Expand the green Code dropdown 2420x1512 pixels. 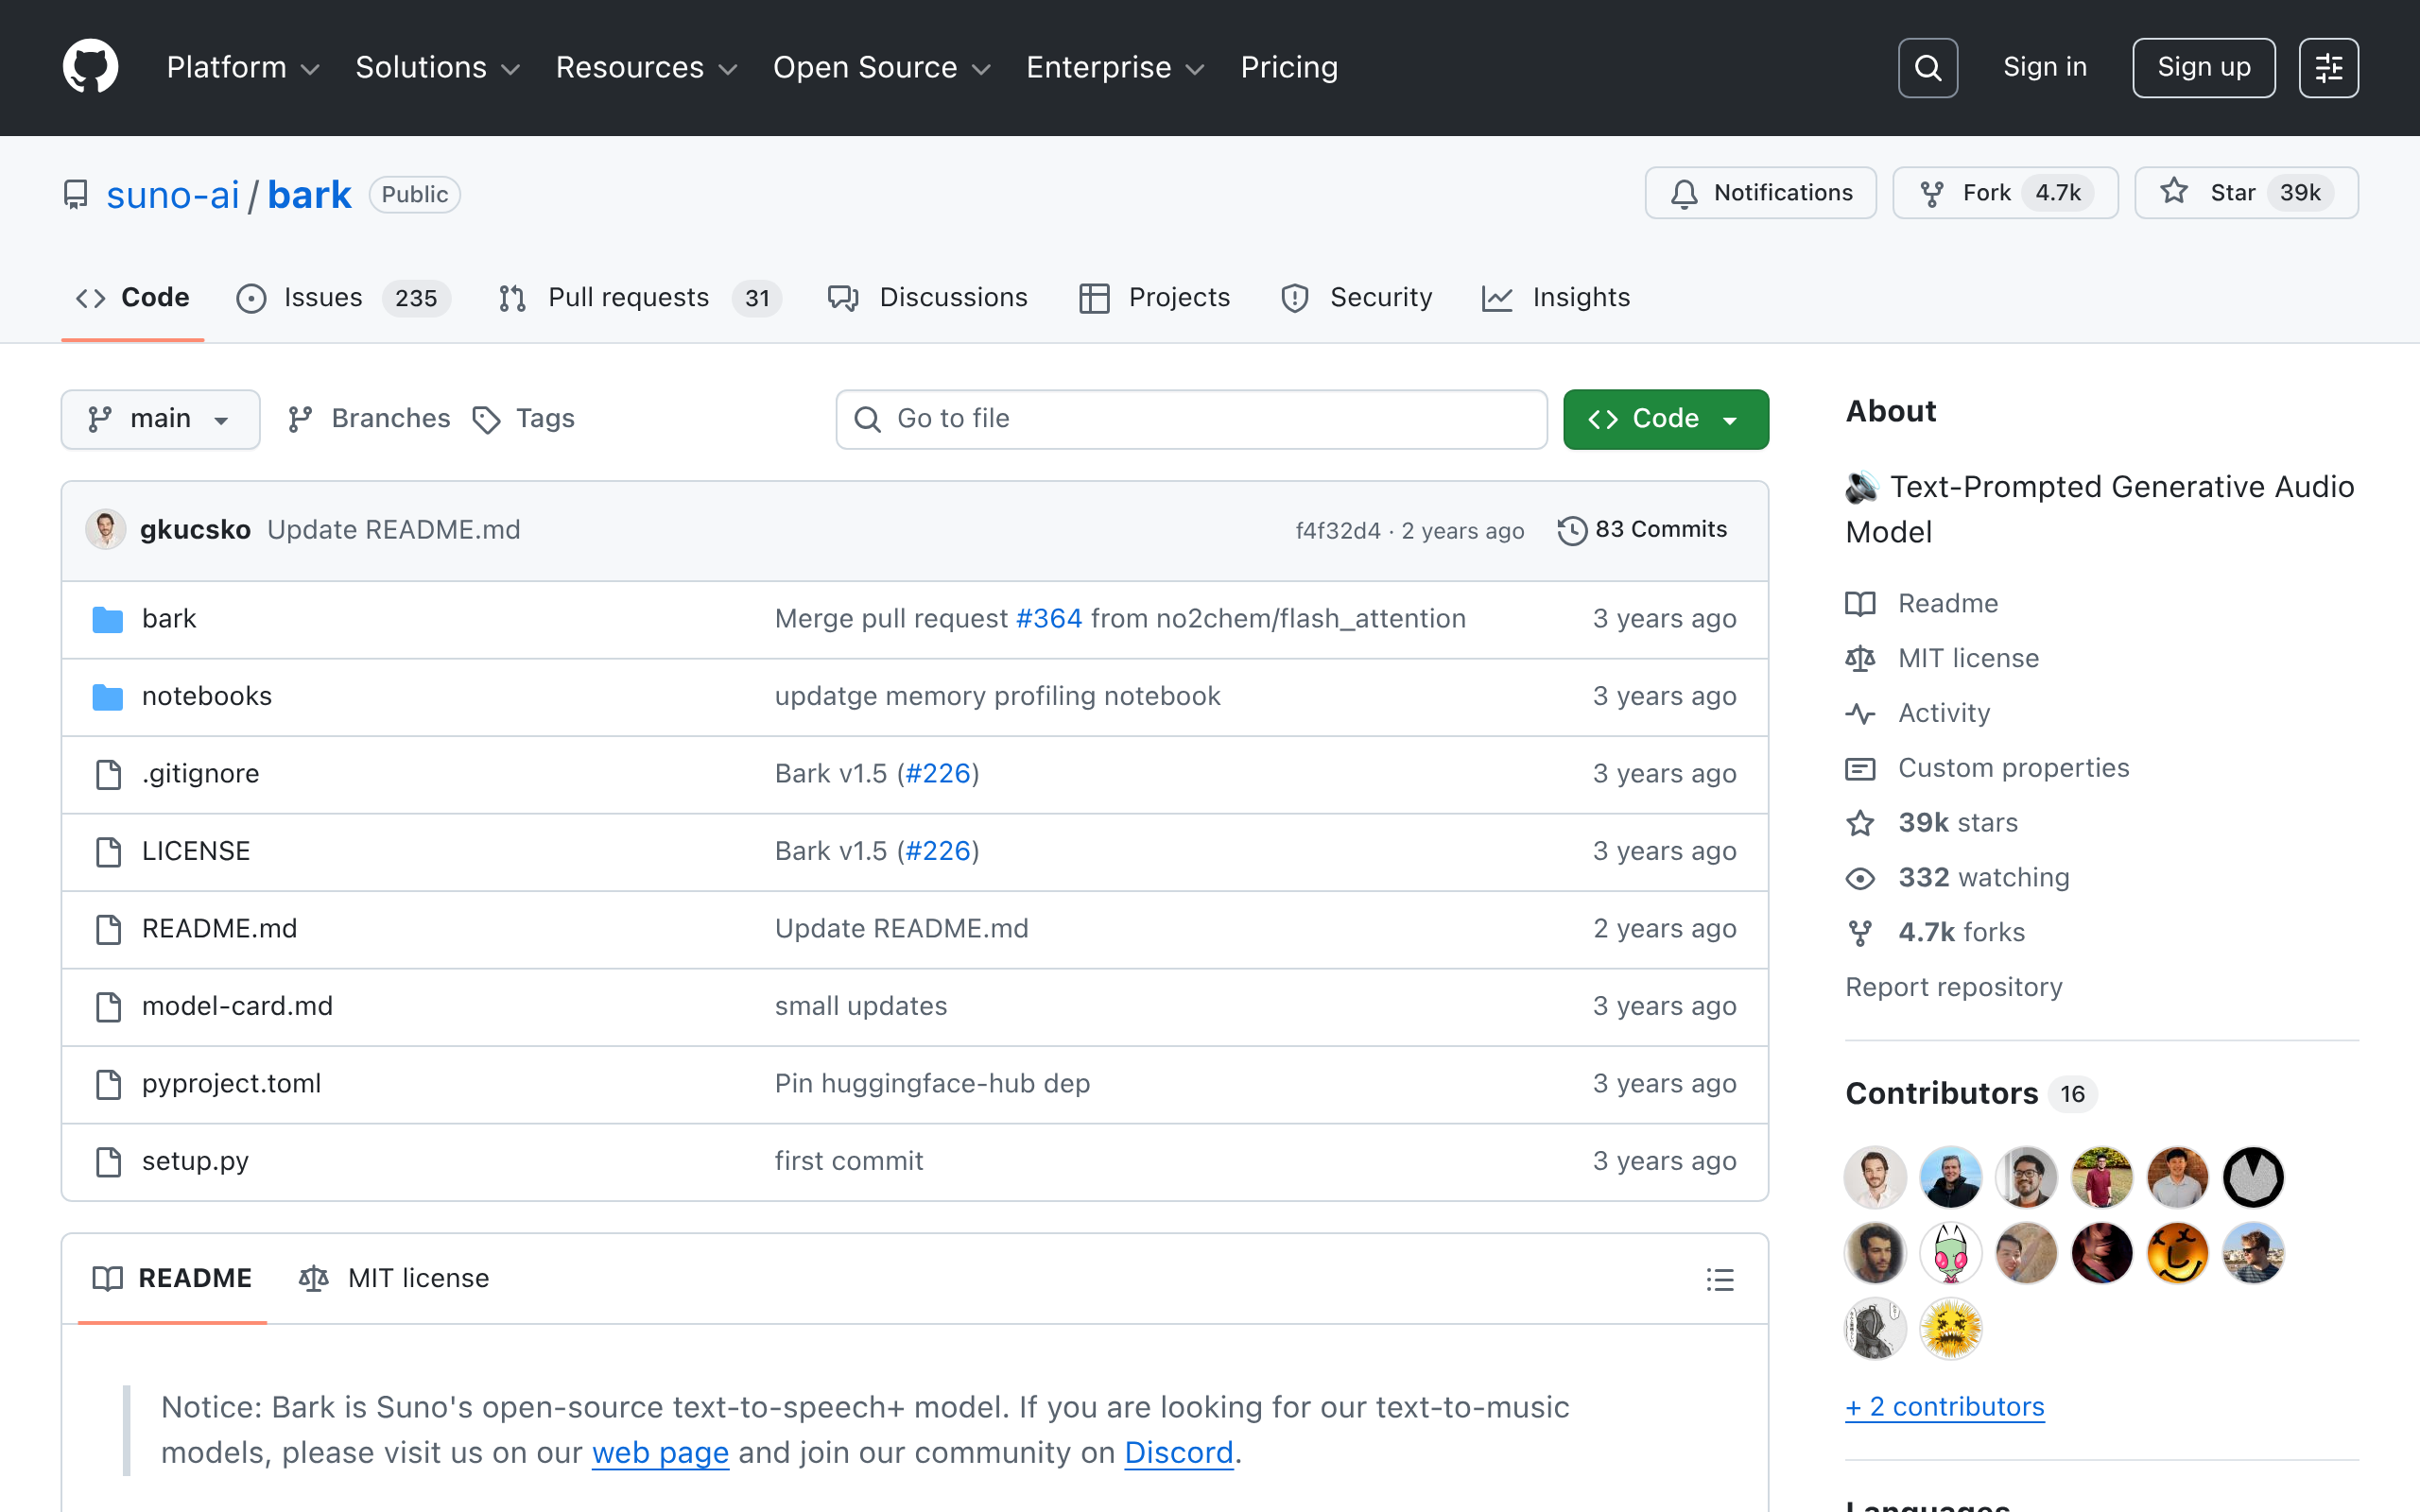point(1665,419)
